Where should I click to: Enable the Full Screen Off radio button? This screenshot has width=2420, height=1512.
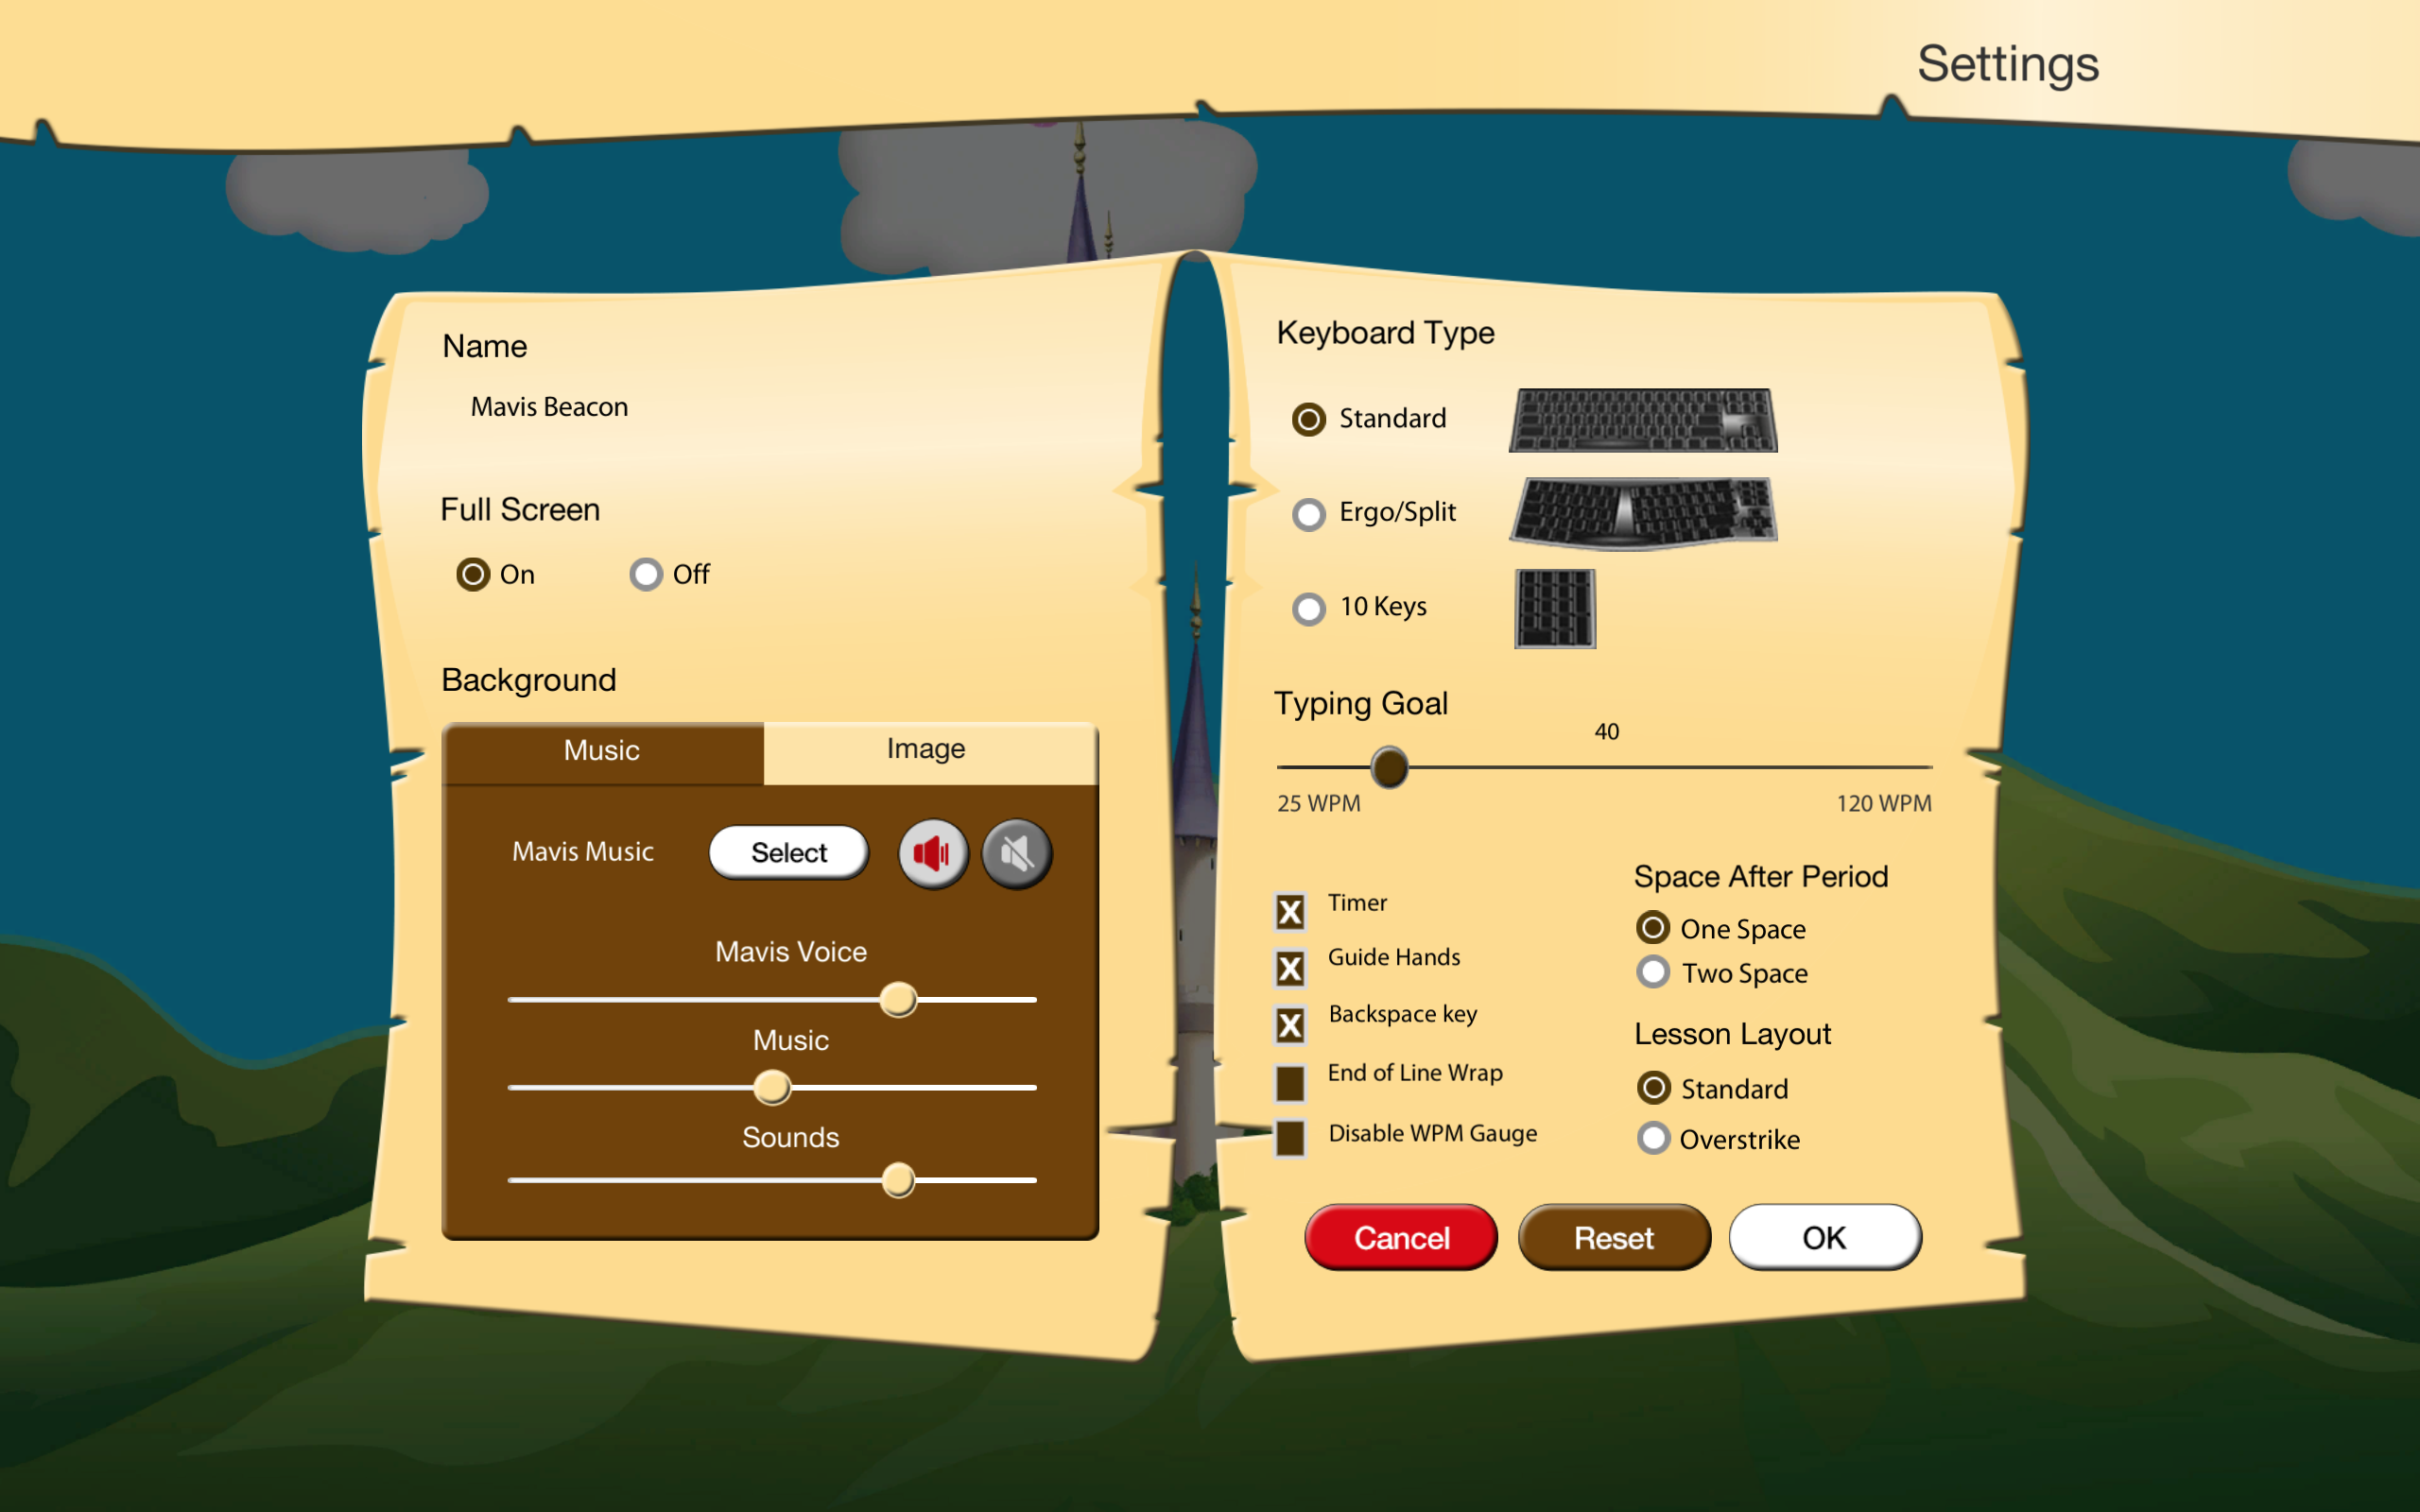pos(645,573)
